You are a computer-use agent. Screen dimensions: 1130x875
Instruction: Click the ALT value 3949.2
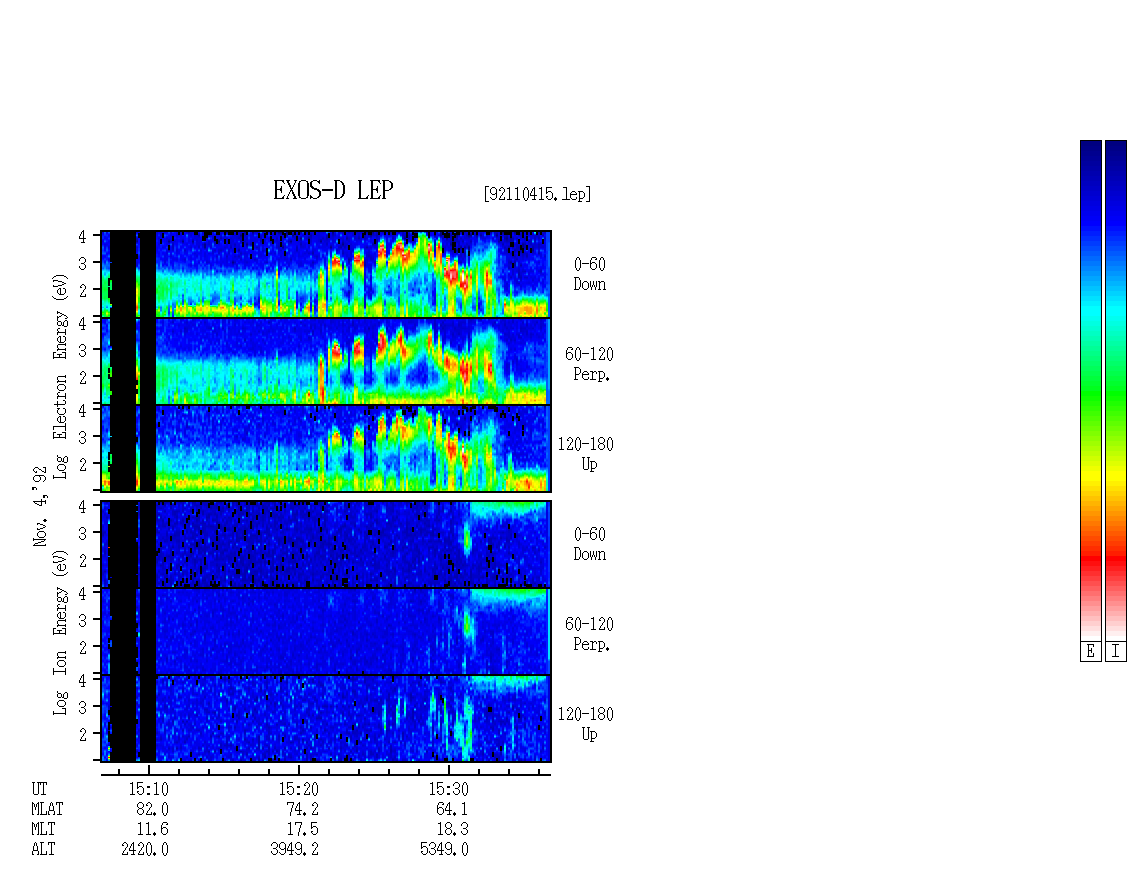(295, 850)
